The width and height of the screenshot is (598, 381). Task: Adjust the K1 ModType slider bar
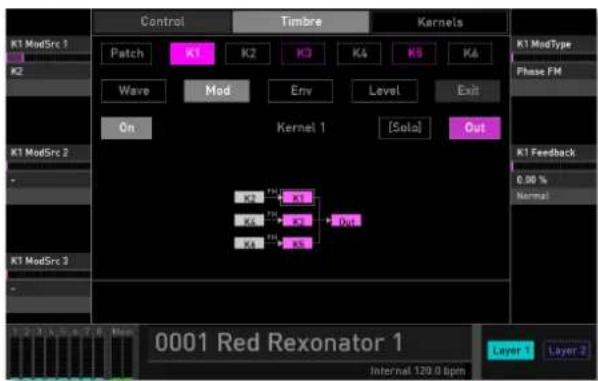tap(554, 58)
